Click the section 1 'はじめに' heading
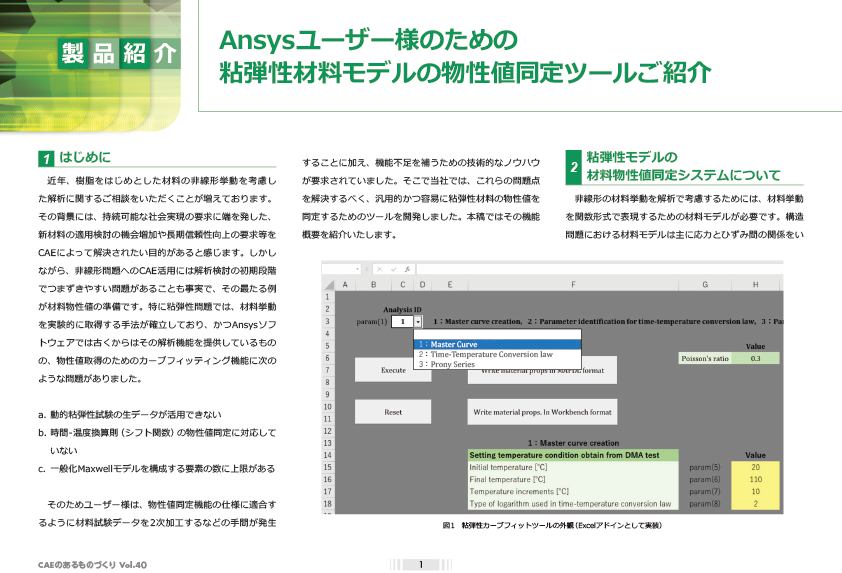The height and width of the screenshot is (573, 842). pos(85,157)
